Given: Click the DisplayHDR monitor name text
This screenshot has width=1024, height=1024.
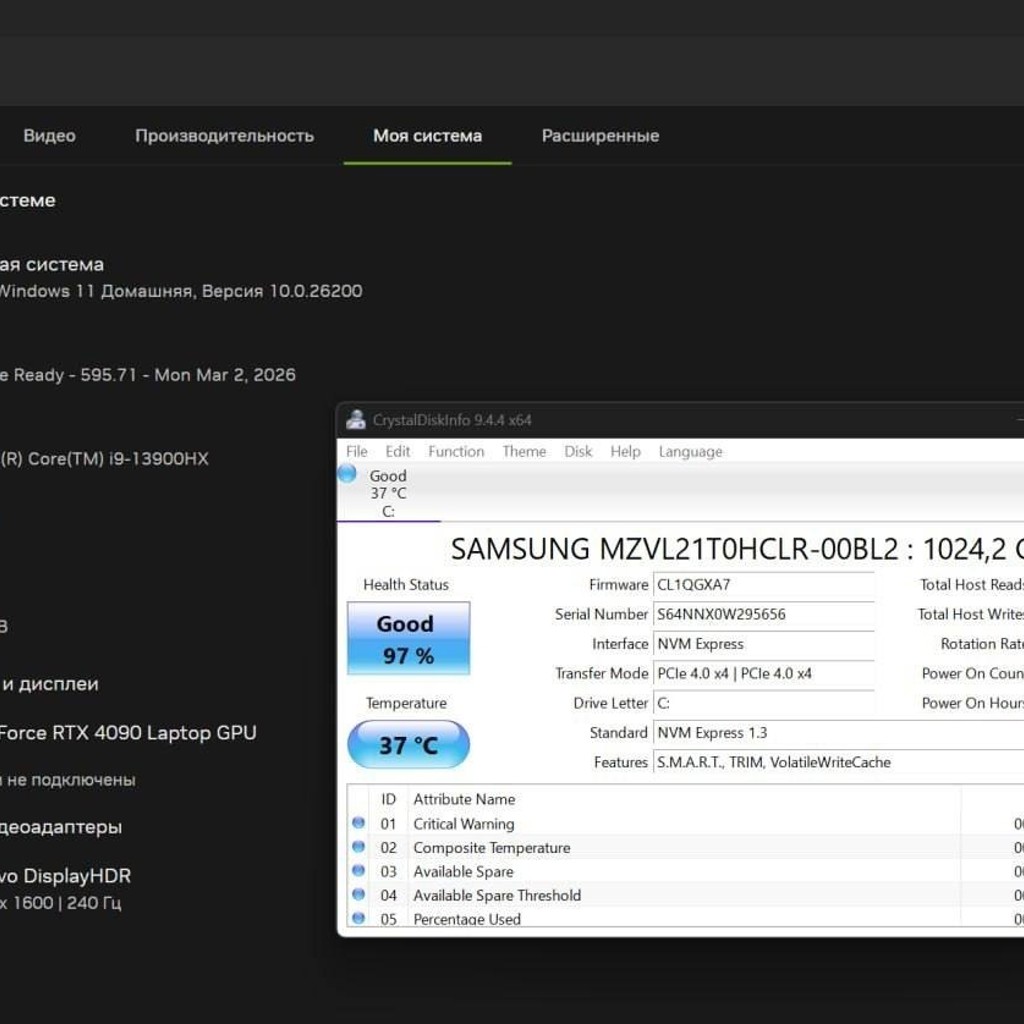Looking at the screenshot, I should (x=65, y=876).
